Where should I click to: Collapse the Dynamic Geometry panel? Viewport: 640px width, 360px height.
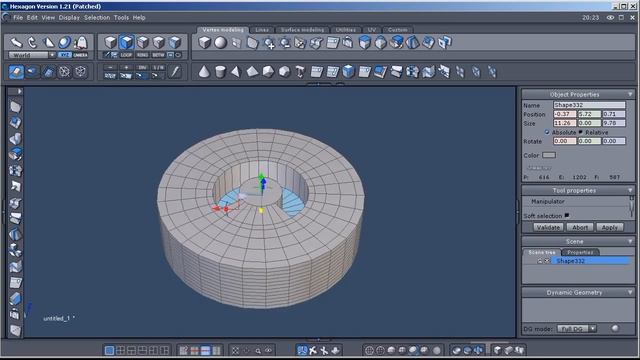(x=630, y=293)
